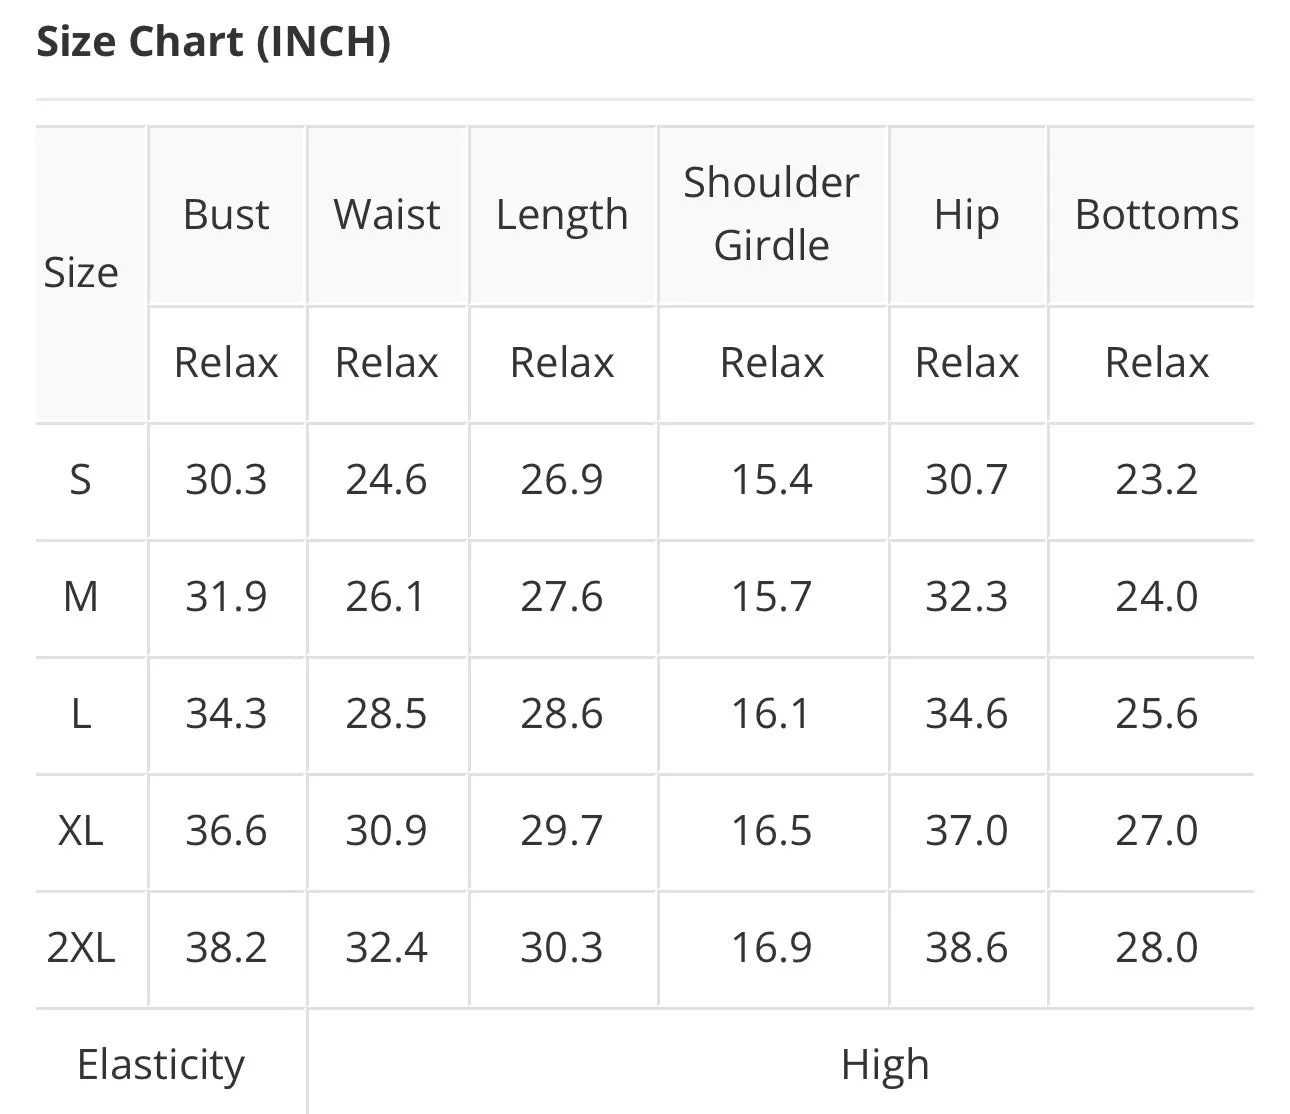This screenshot has width=1290, height=1114.
Task: Select shoulder girdle value 16.9 for 2XL
Action: point(771,948)
